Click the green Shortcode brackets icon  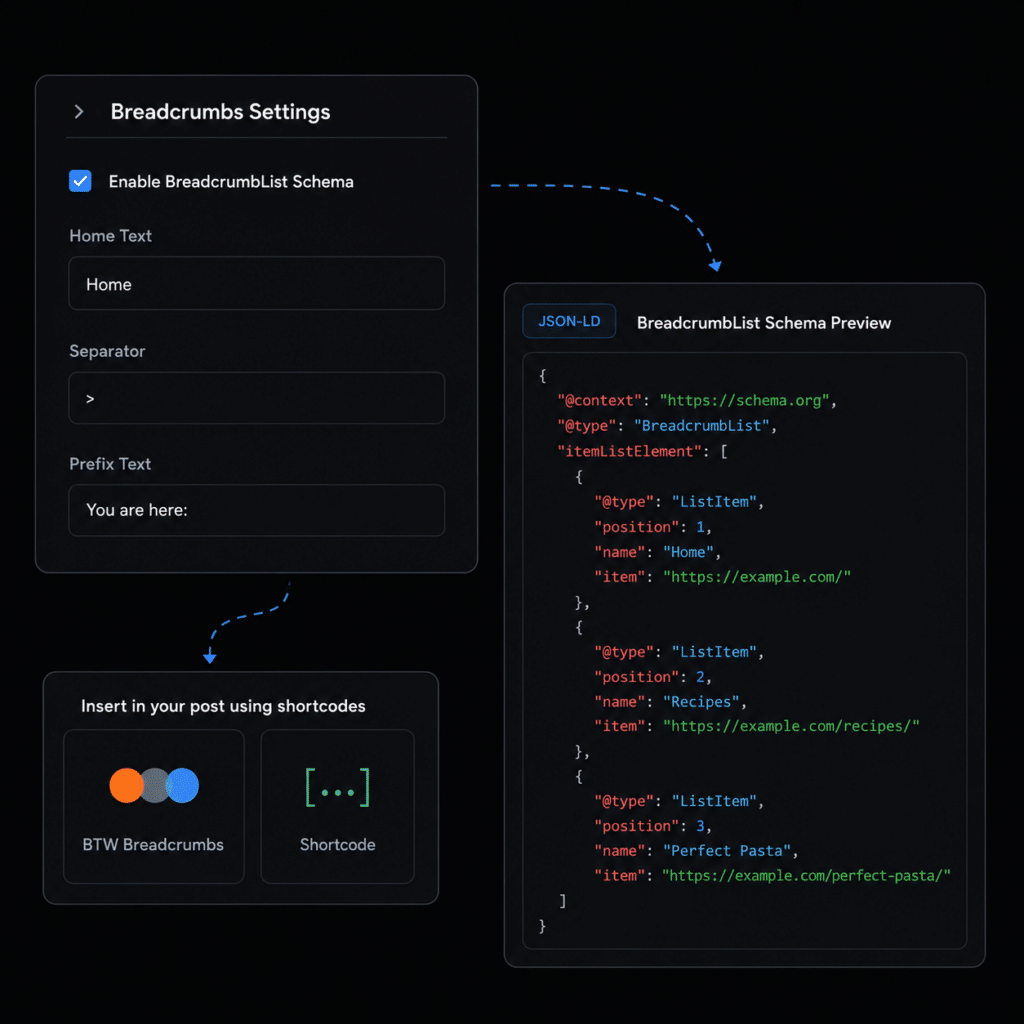point(338,788)
